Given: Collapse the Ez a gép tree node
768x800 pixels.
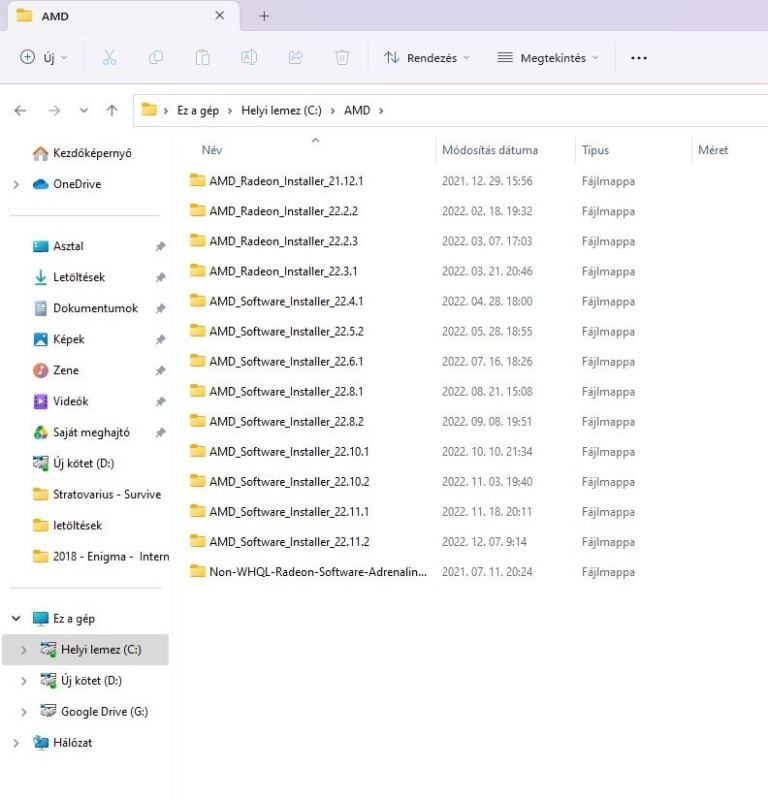Looking at the screenshot, I should pos(16,618).
